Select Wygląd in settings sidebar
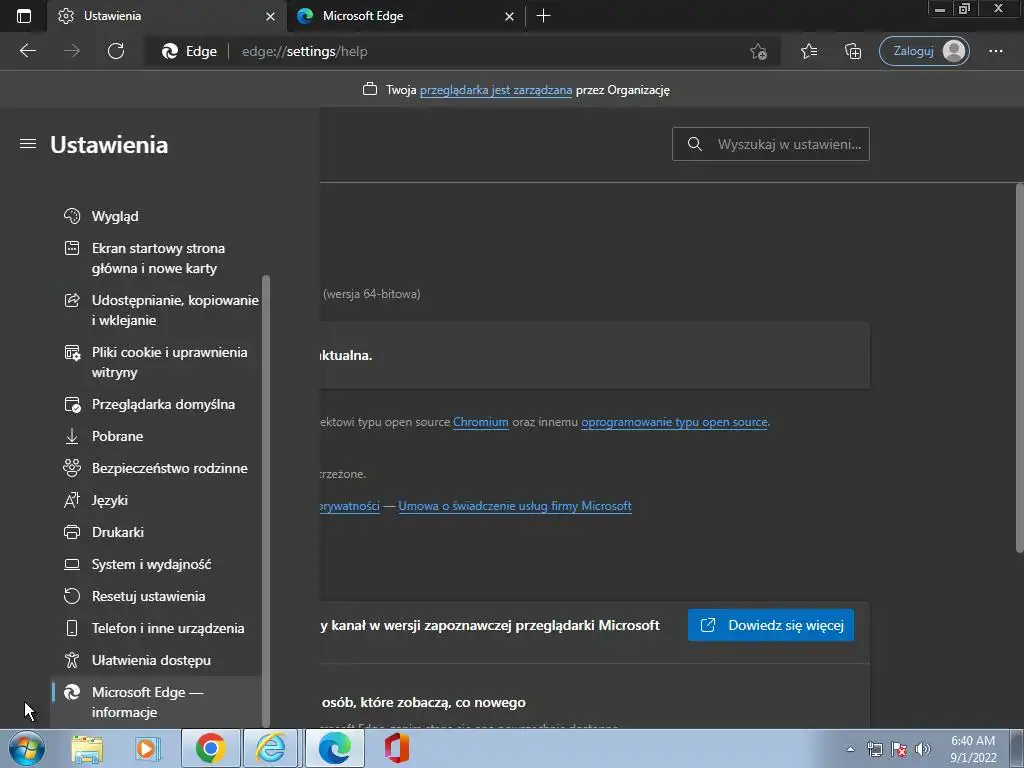Image resolution: width=1024 pixels, height=768 pixels. click(115, 216)
